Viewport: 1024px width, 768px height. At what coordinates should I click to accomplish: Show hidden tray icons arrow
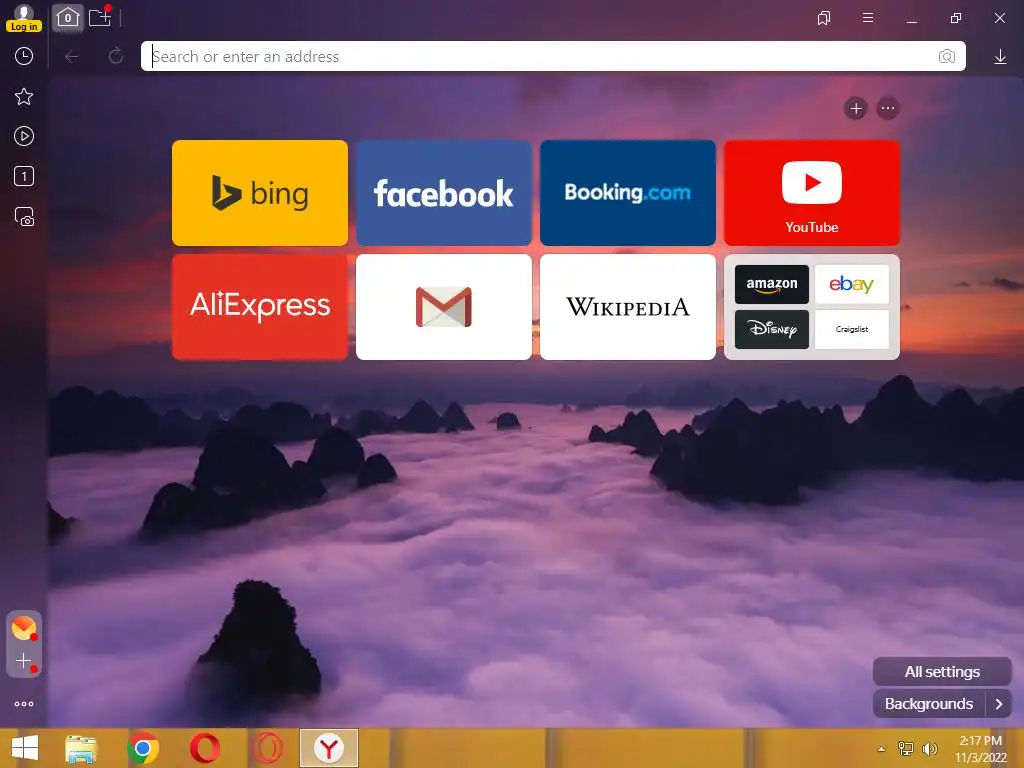[x=881, y=749]
